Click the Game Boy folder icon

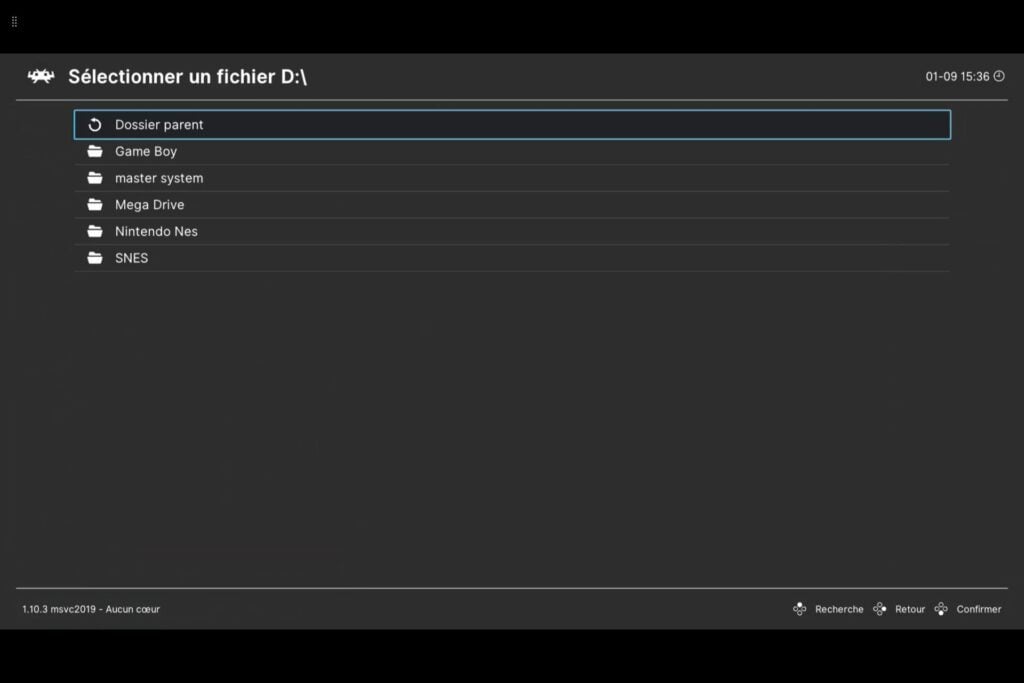95,151
